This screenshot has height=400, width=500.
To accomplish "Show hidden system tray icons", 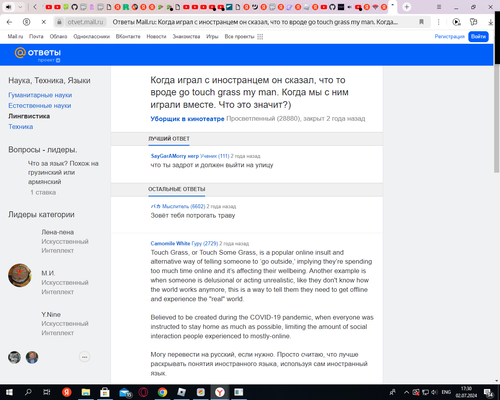I will click(406, 392).
